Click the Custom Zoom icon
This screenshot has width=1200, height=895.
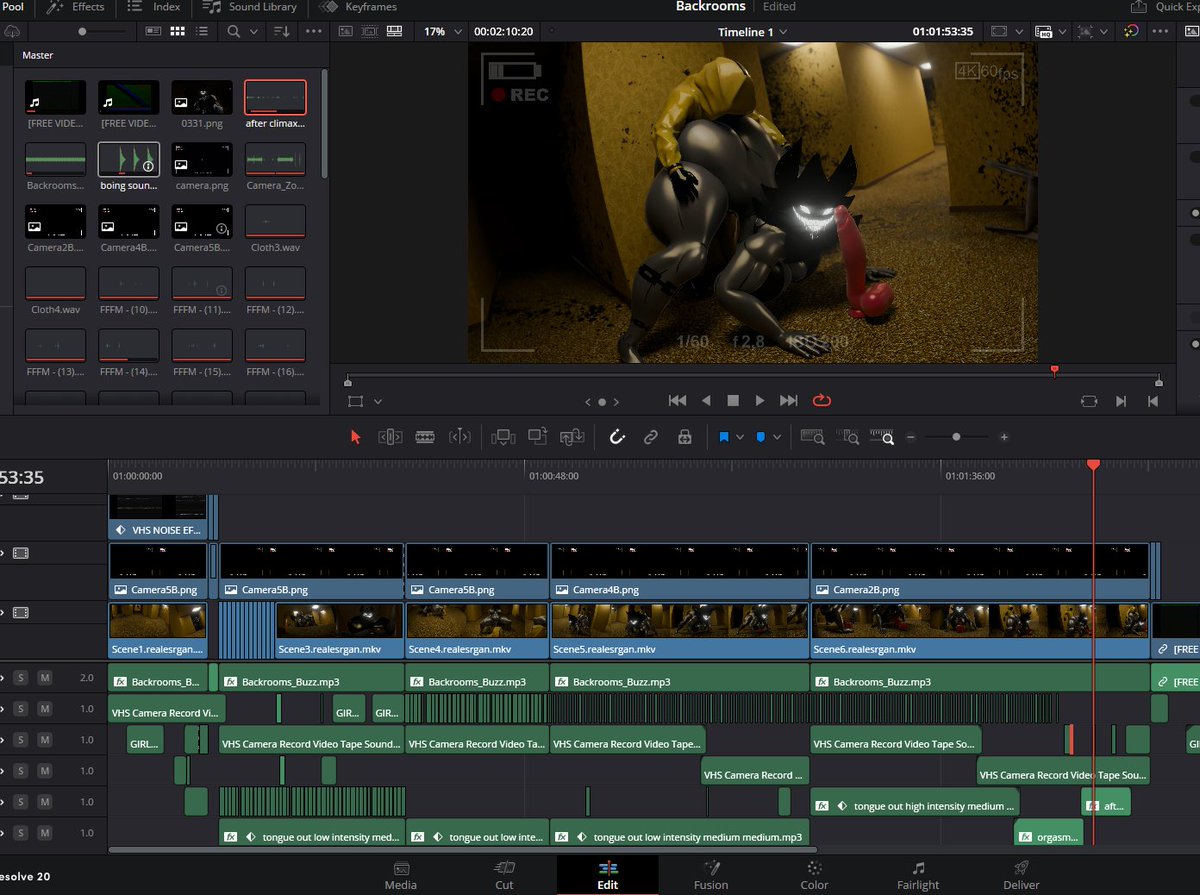tap(882, 437)
